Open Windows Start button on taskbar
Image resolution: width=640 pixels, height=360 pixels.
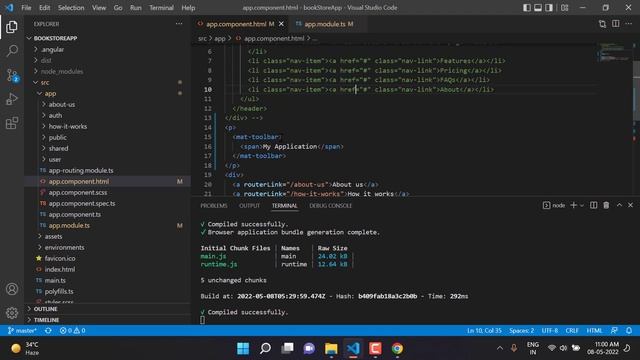click(243, 349)
